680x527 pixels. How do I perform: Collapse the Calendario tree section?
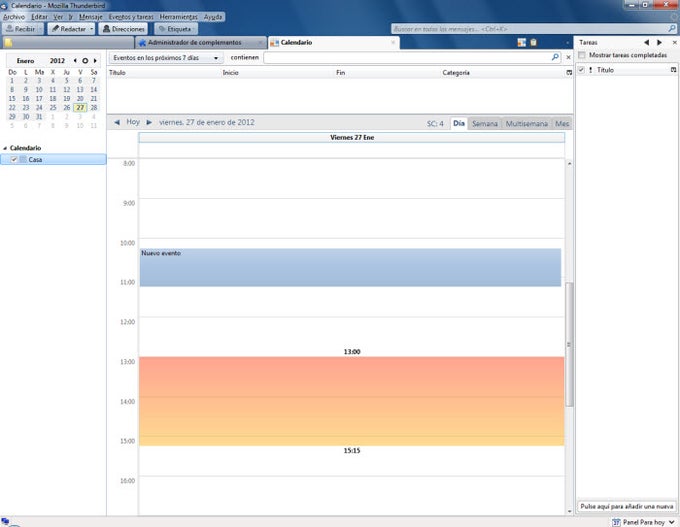point(5,148)
